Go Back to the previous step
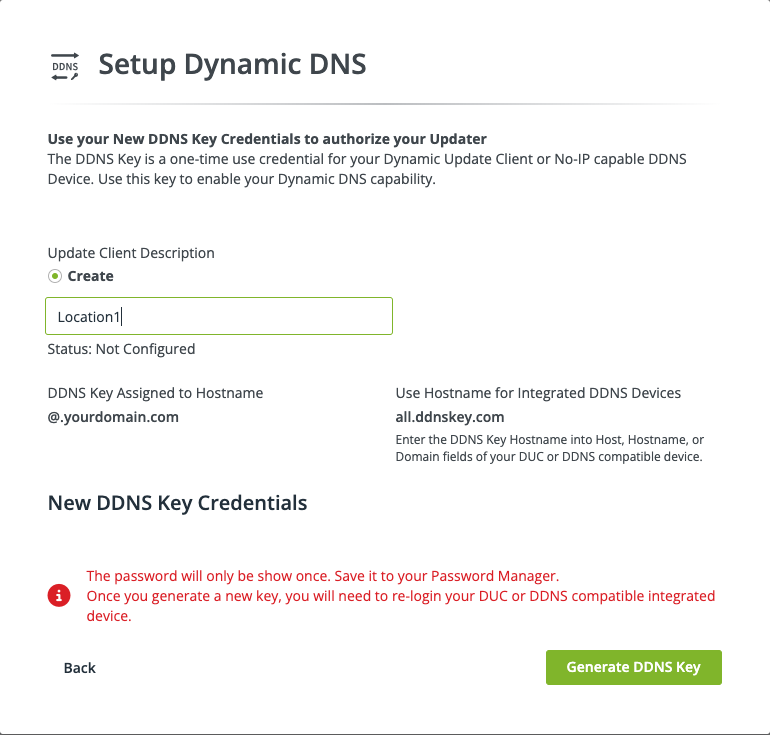Image resolution: width=770 pixels, height=735 pixels. 80,668
